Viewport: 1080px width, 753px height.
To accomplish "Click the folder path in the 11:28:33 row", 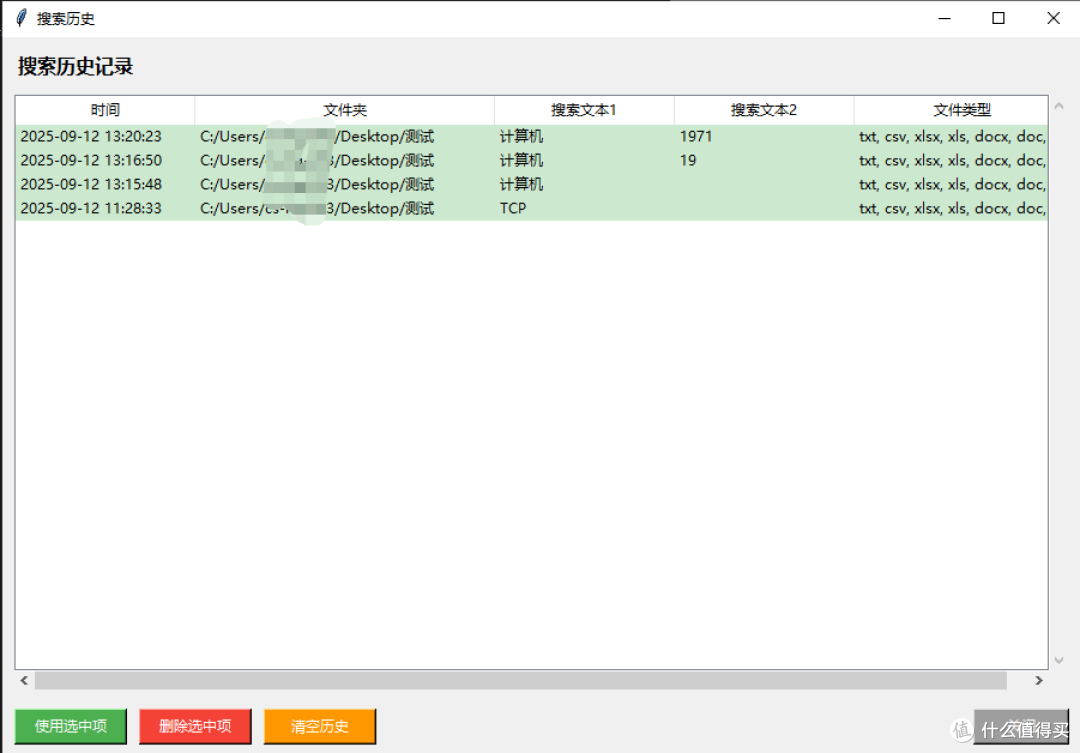I will pyautogui.click(x=317, y=208).
